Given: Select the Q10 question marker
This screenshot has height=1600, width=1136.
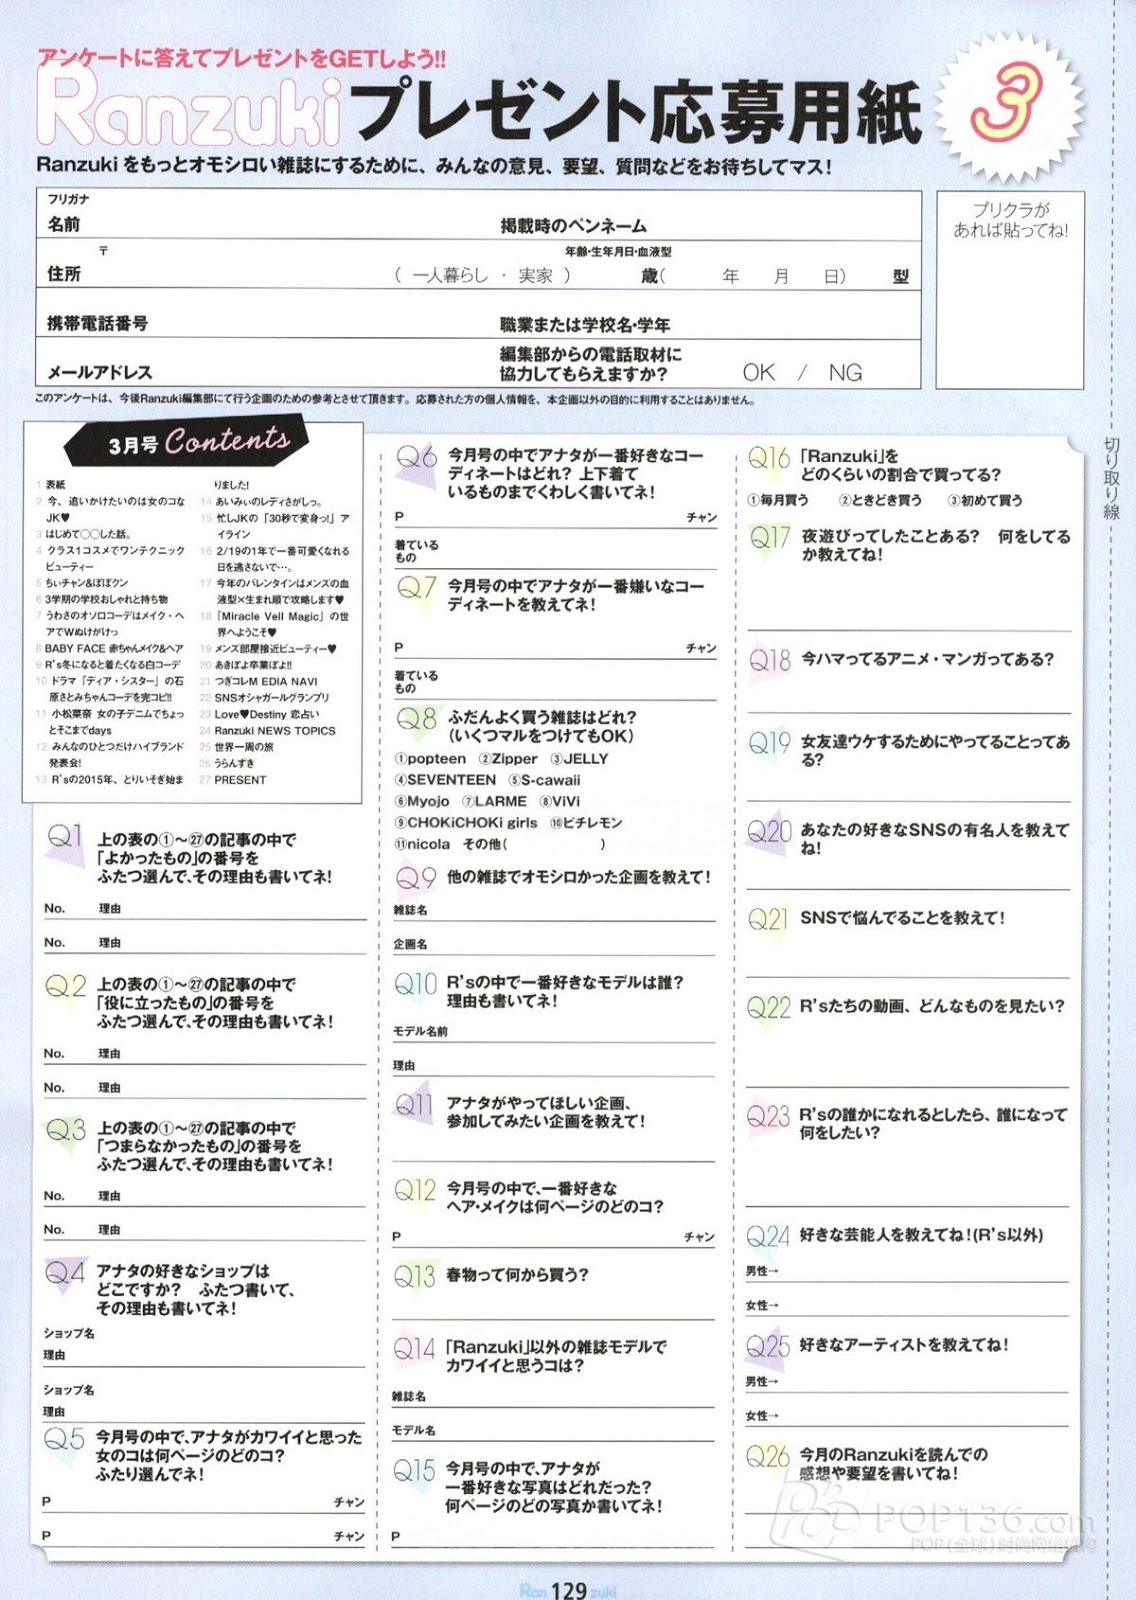Looking at the screenshot, I should click(416, 984).
